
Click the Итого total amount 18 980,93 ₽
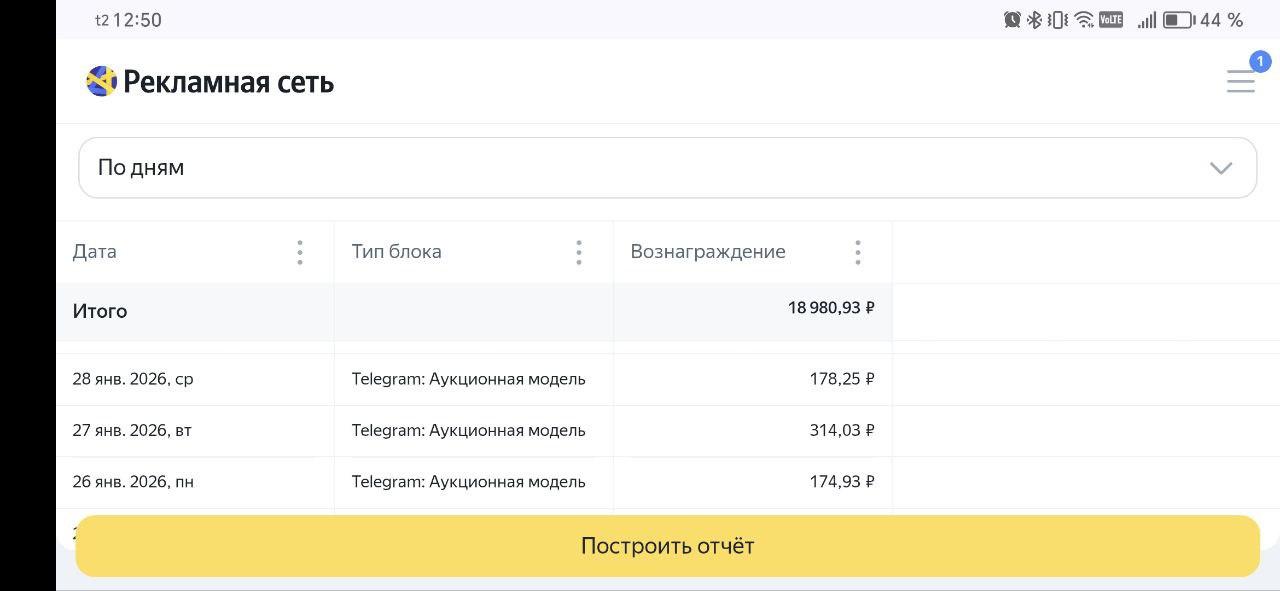(x=831, y=308)
